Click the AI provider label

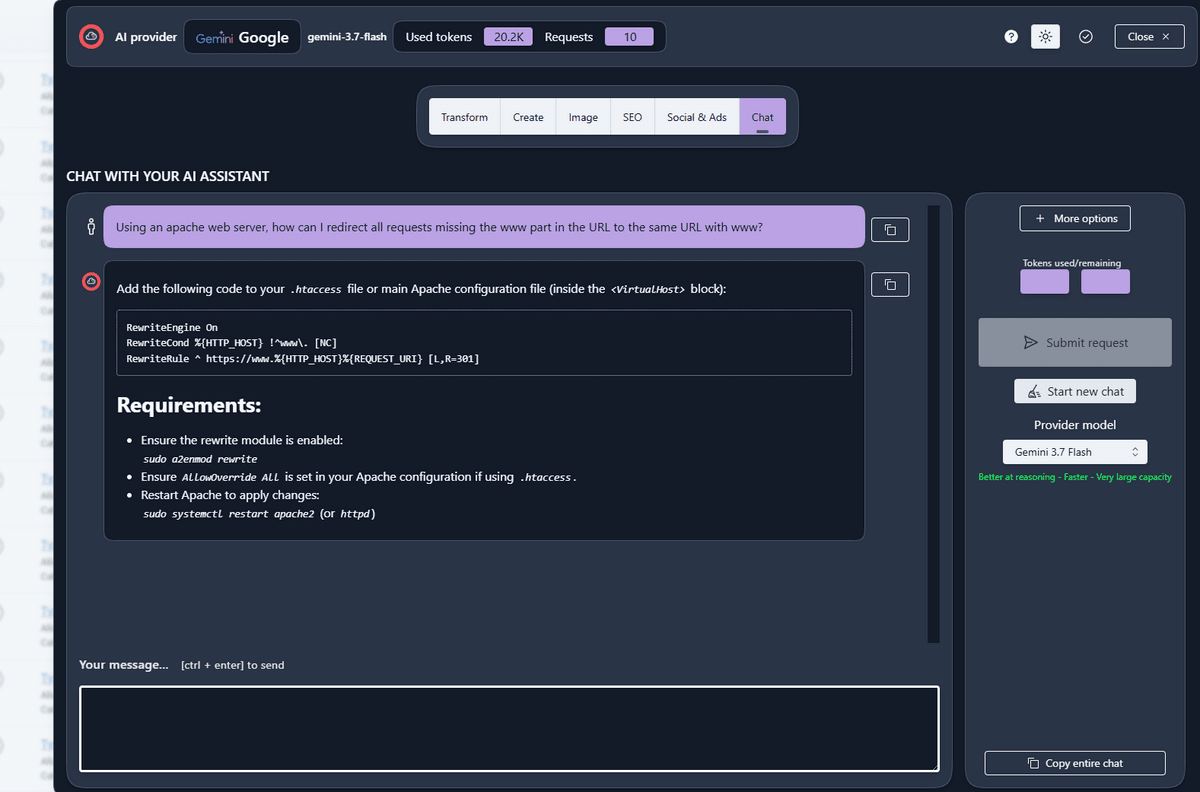[146, 37]
